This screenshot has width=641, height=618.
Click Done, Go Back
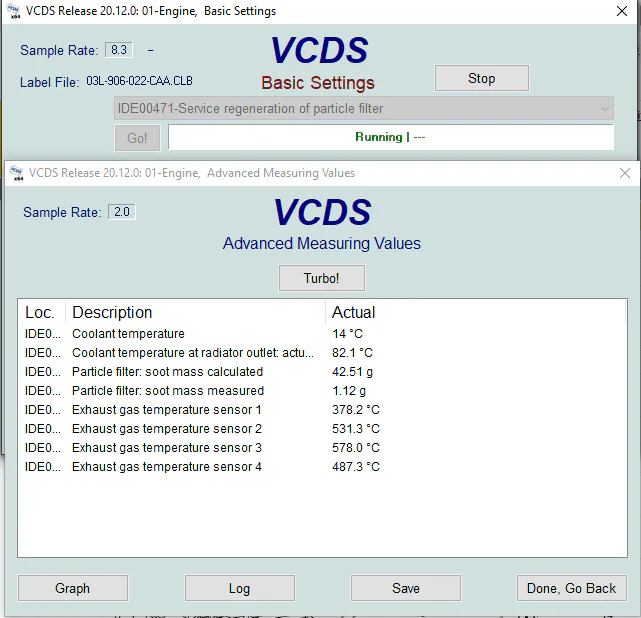(x=571, y=588)
